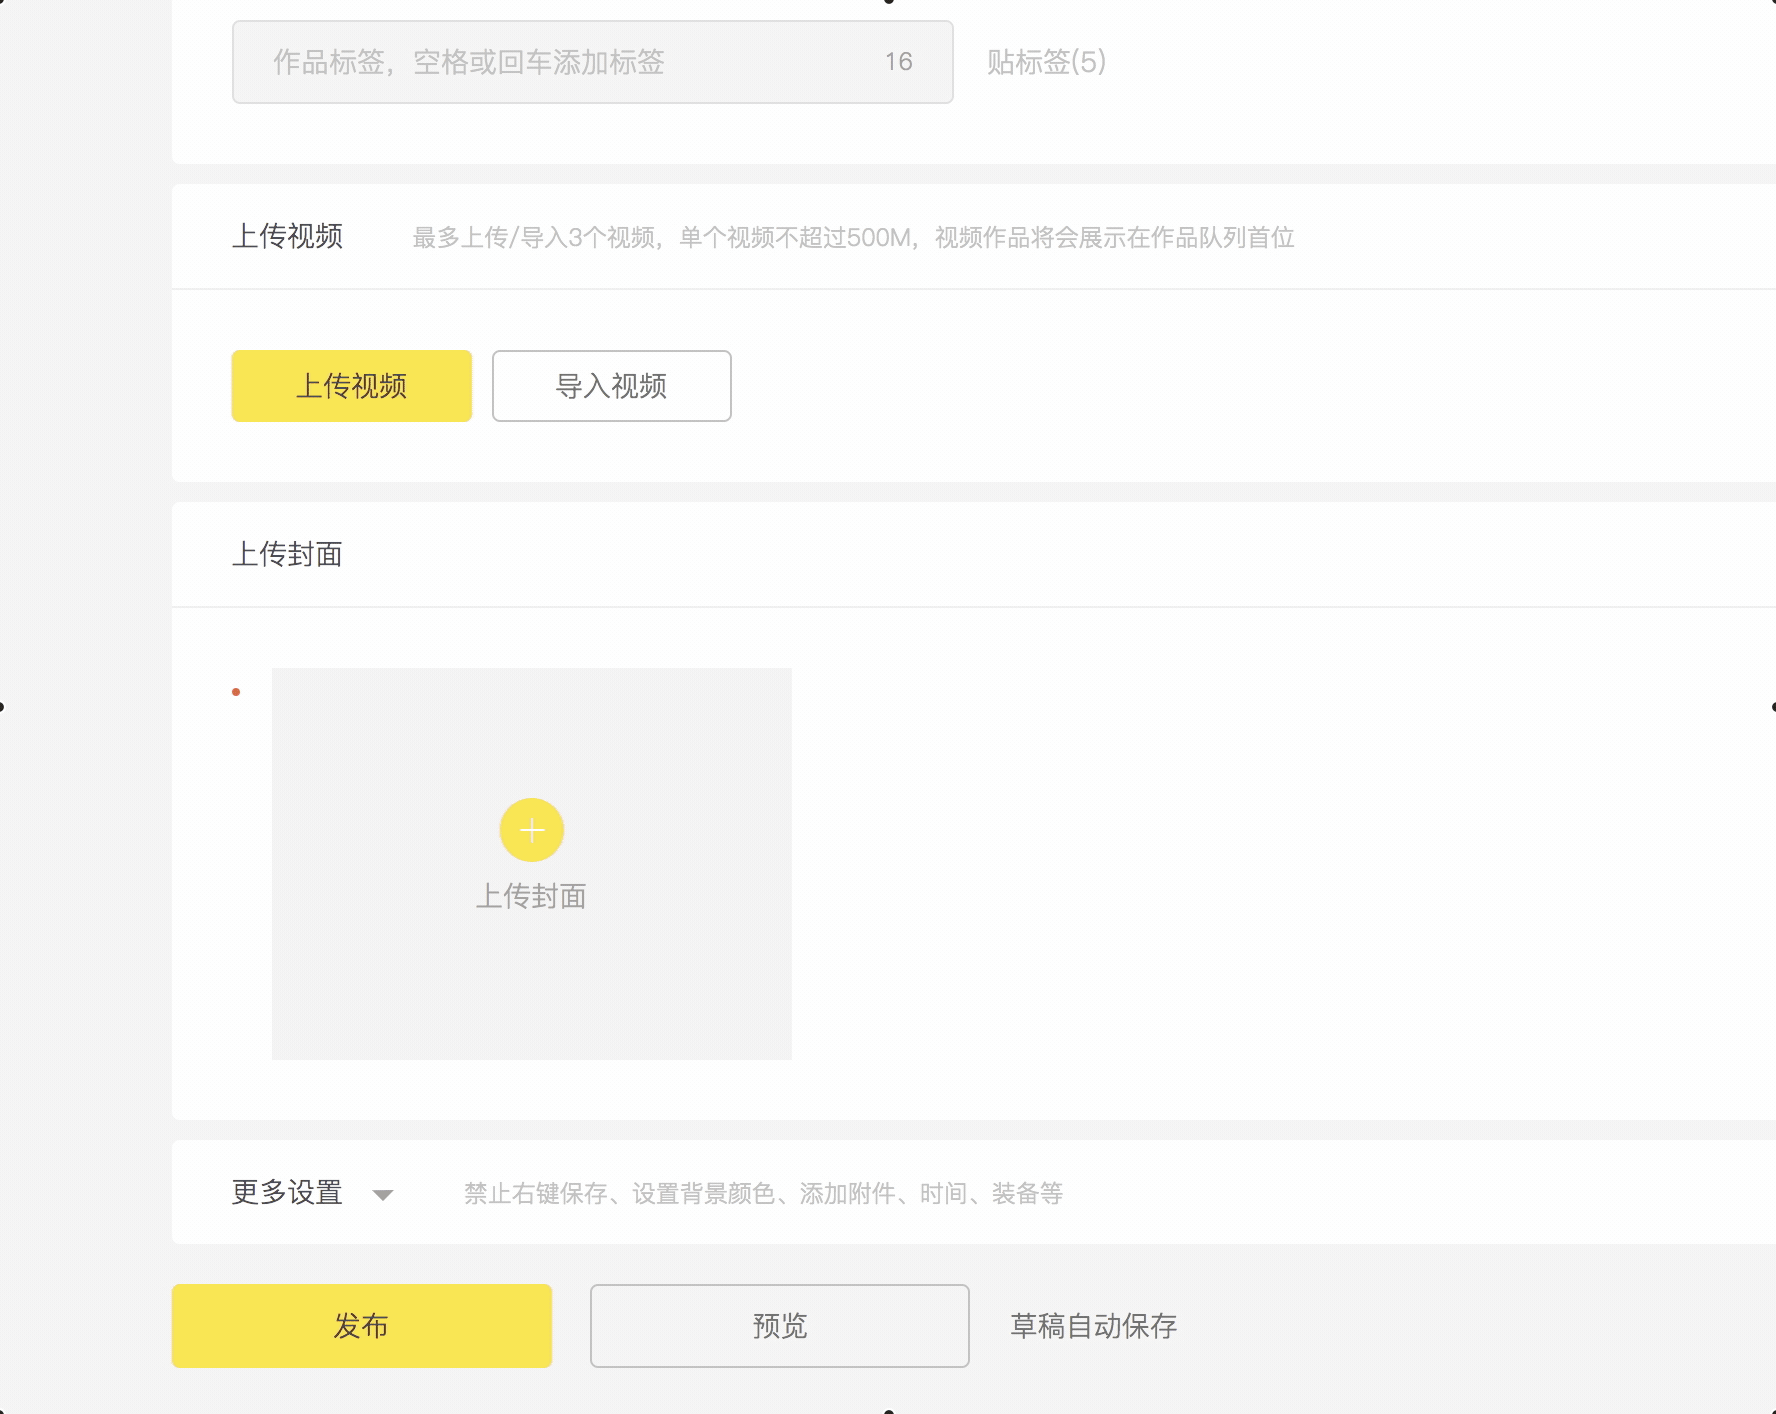Click the hint text about the 500M video limit

pos(853,238)
